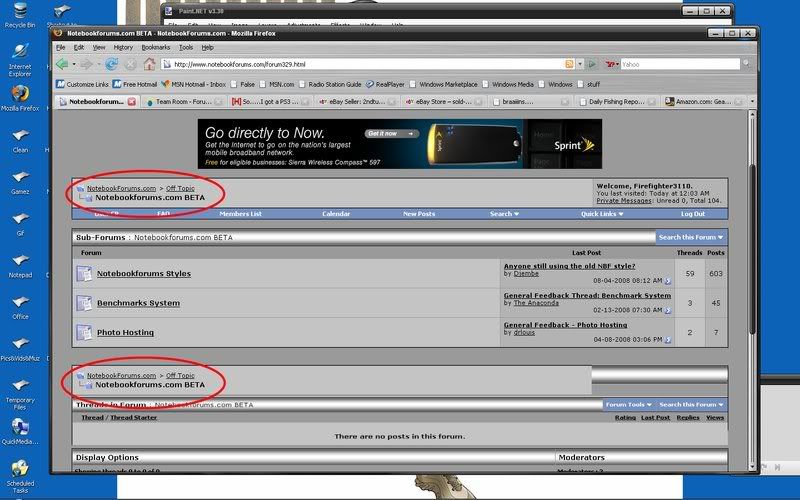Viewport: 800px width, 500px height.
Task: Go back with Firefox Back arrow
Action: coord(62,64)
